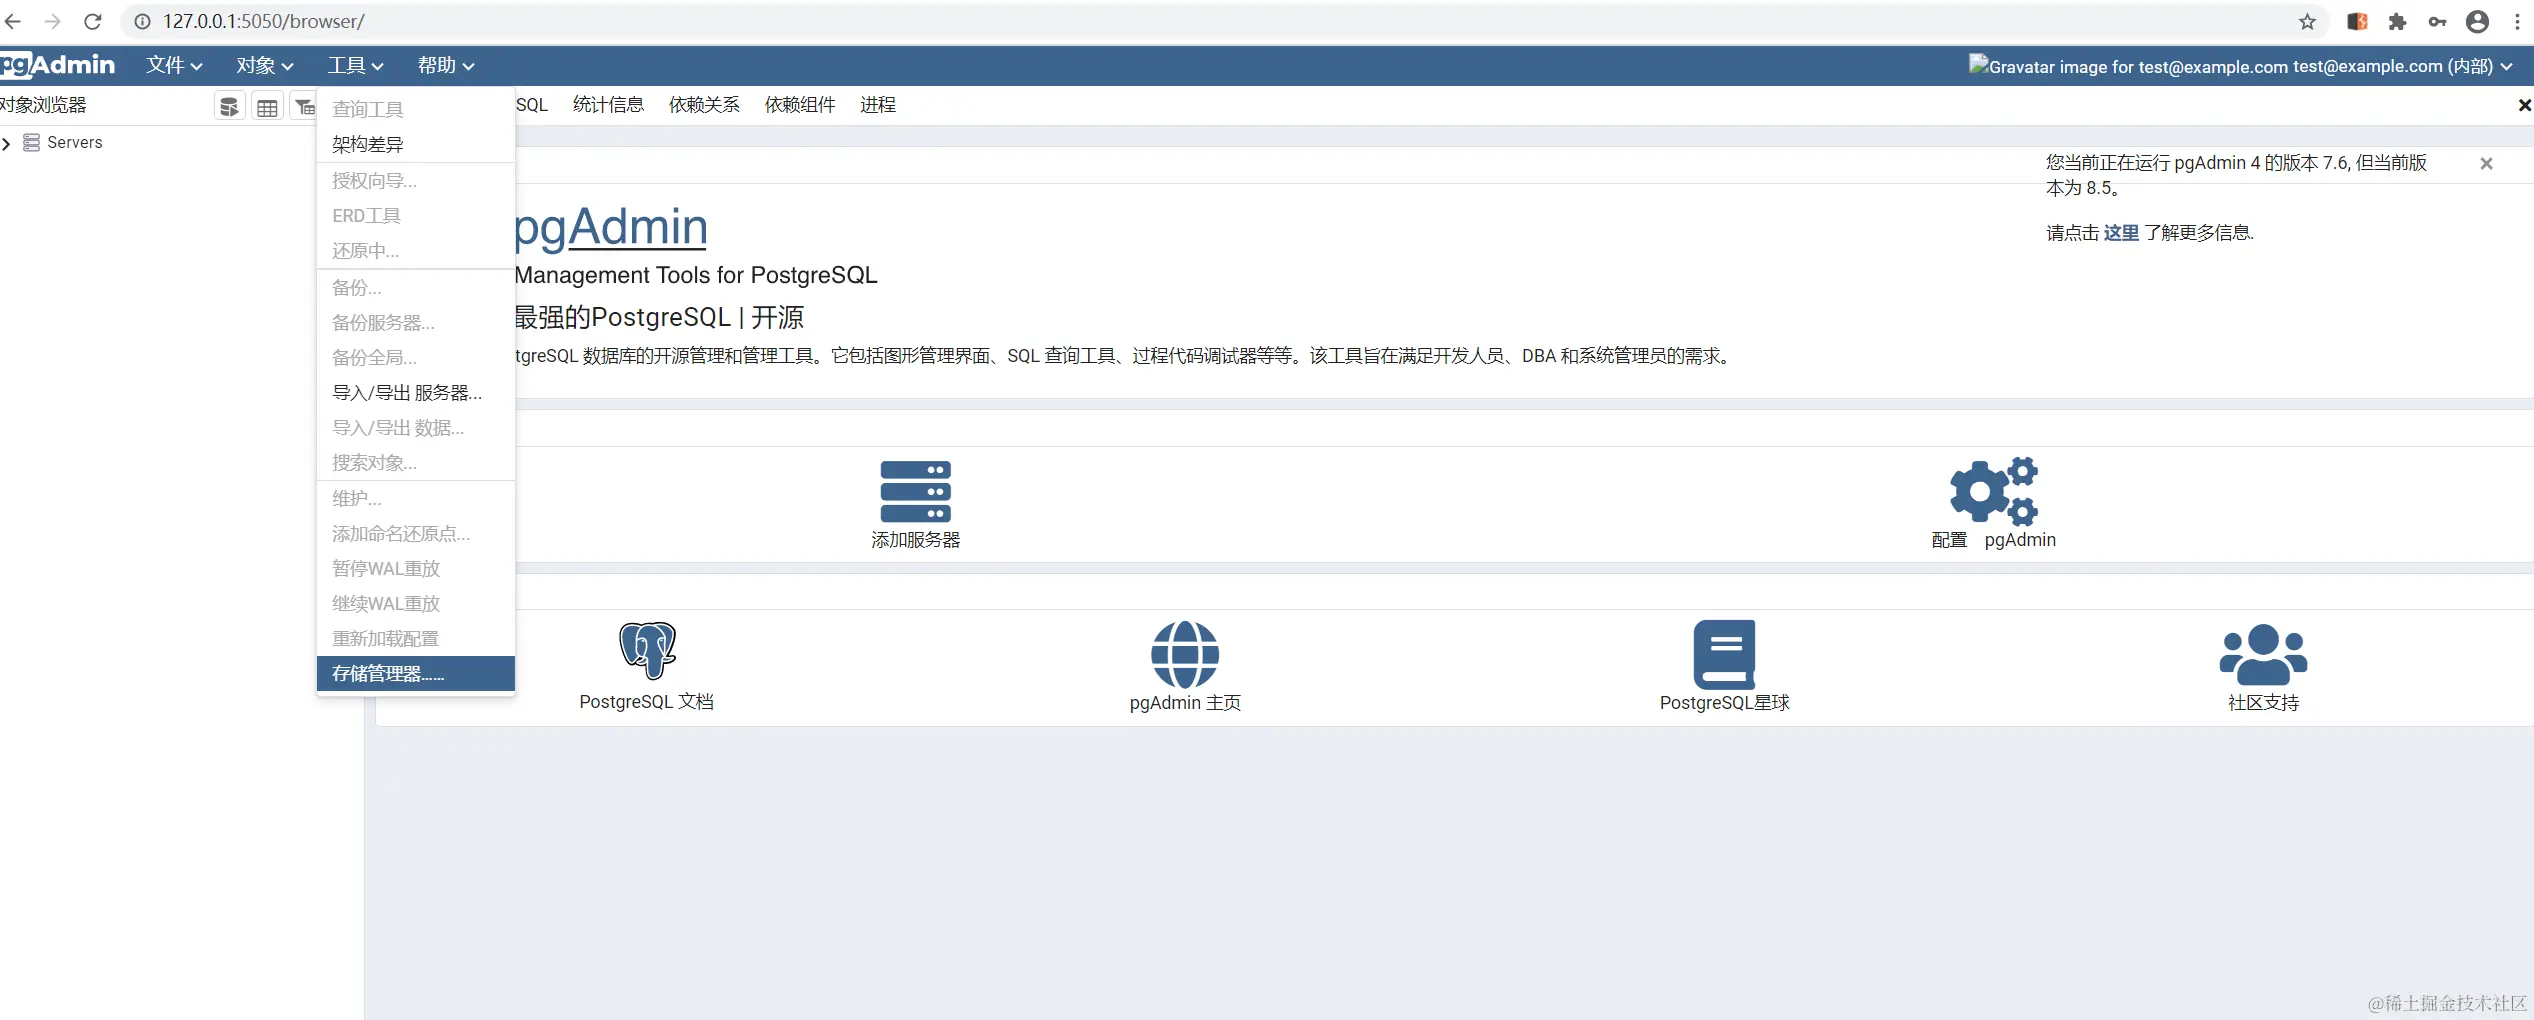Go back with the browser back arrow
This screenshot has width=2534, height=1020.
pos(12,21)
